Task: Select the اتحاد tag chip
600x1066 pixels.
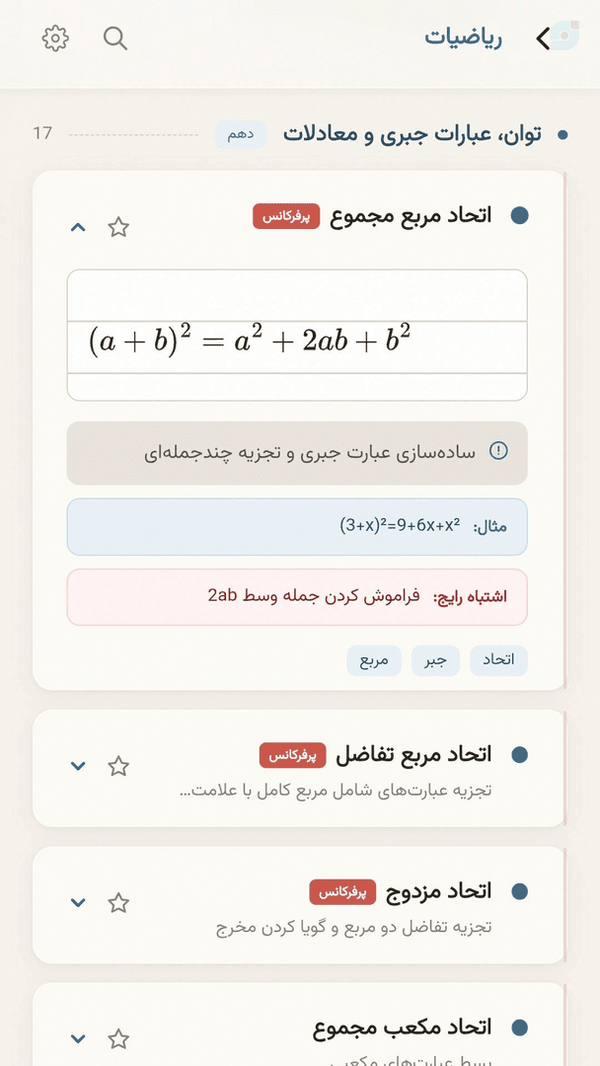Action: coord(499,661)
